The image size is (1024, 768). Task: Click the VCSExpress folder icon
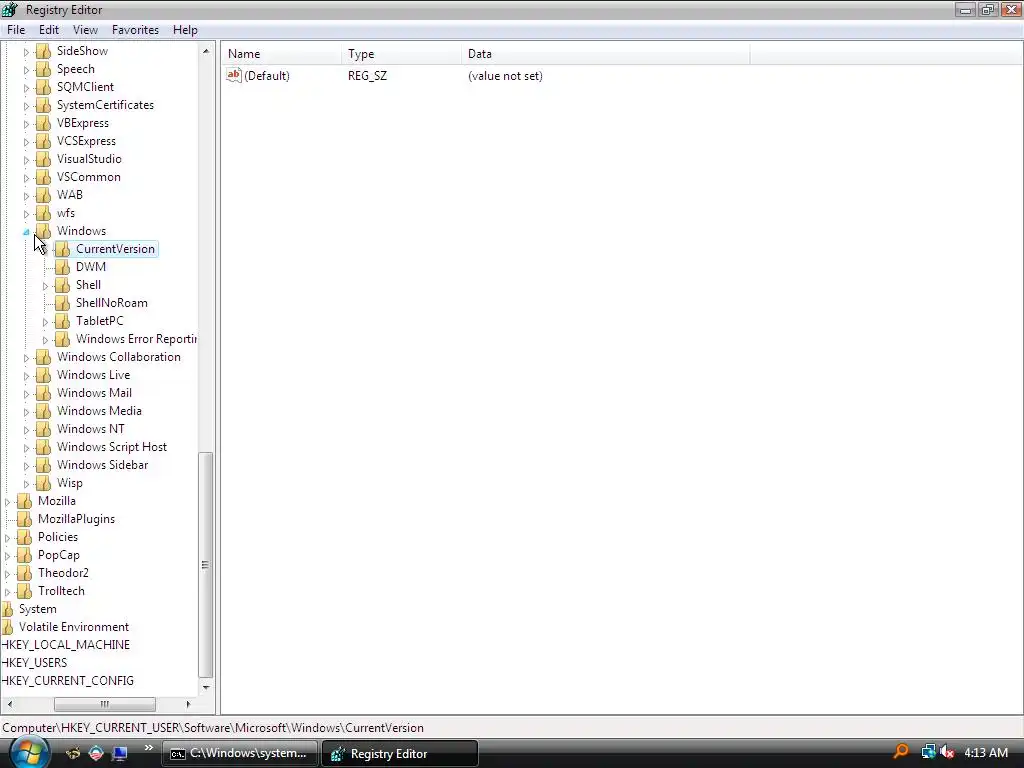pos(43,141)
